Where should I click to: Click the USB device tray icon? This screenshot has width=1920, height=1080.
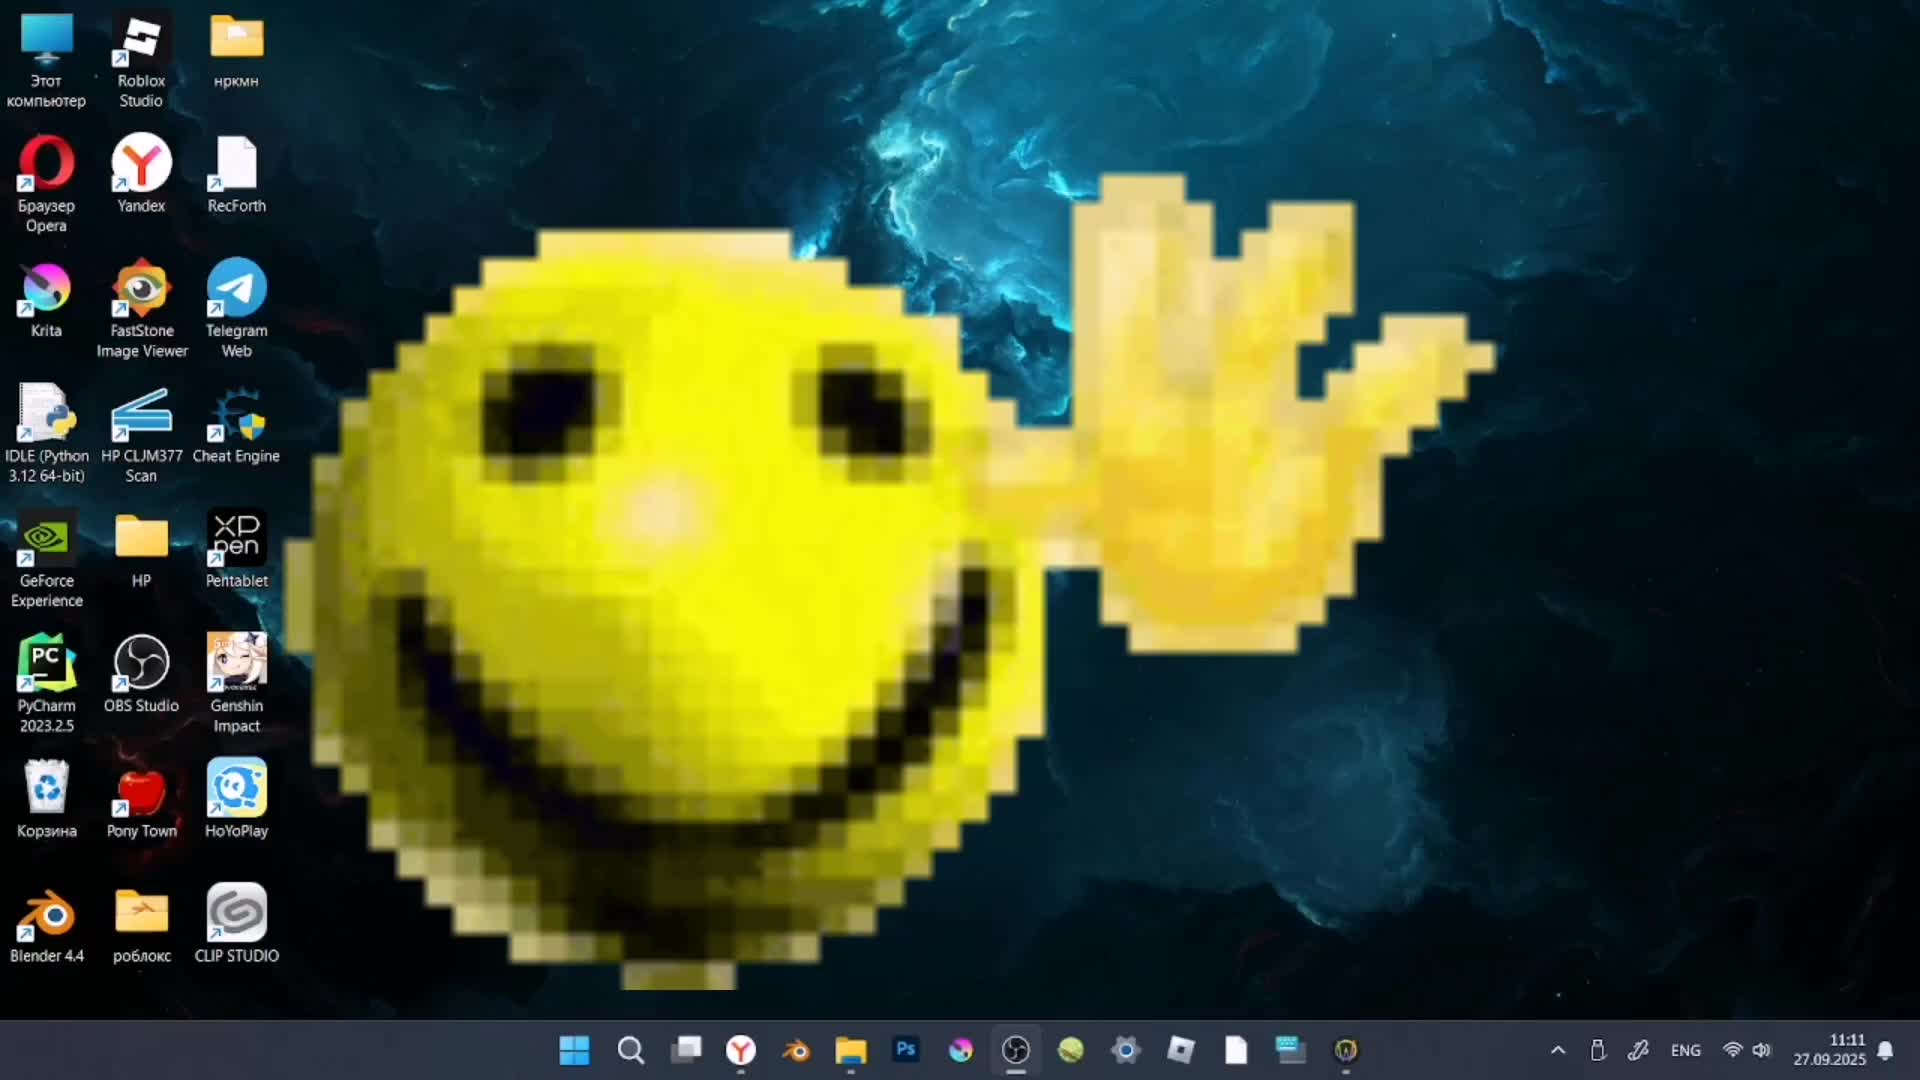point(1598,1050)
